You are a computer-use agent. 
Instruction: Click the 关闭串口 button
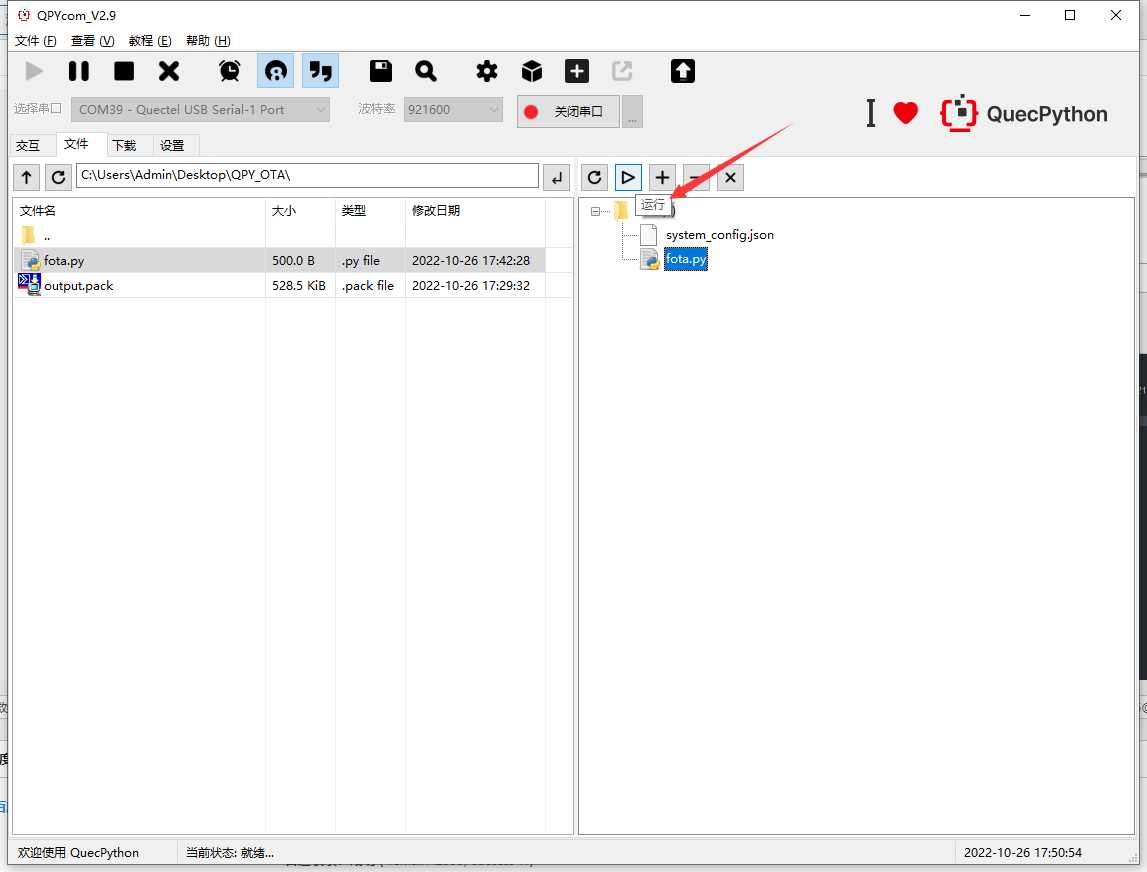pyautogui.click(x=568, y=111)
